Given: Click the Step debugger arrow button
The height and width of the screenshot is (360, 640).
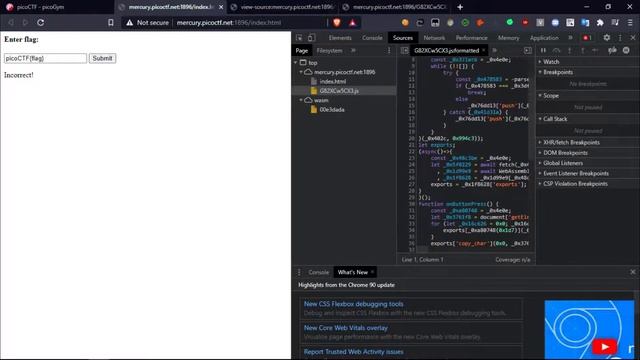Looking at the screenshot, I should (596, 50).
